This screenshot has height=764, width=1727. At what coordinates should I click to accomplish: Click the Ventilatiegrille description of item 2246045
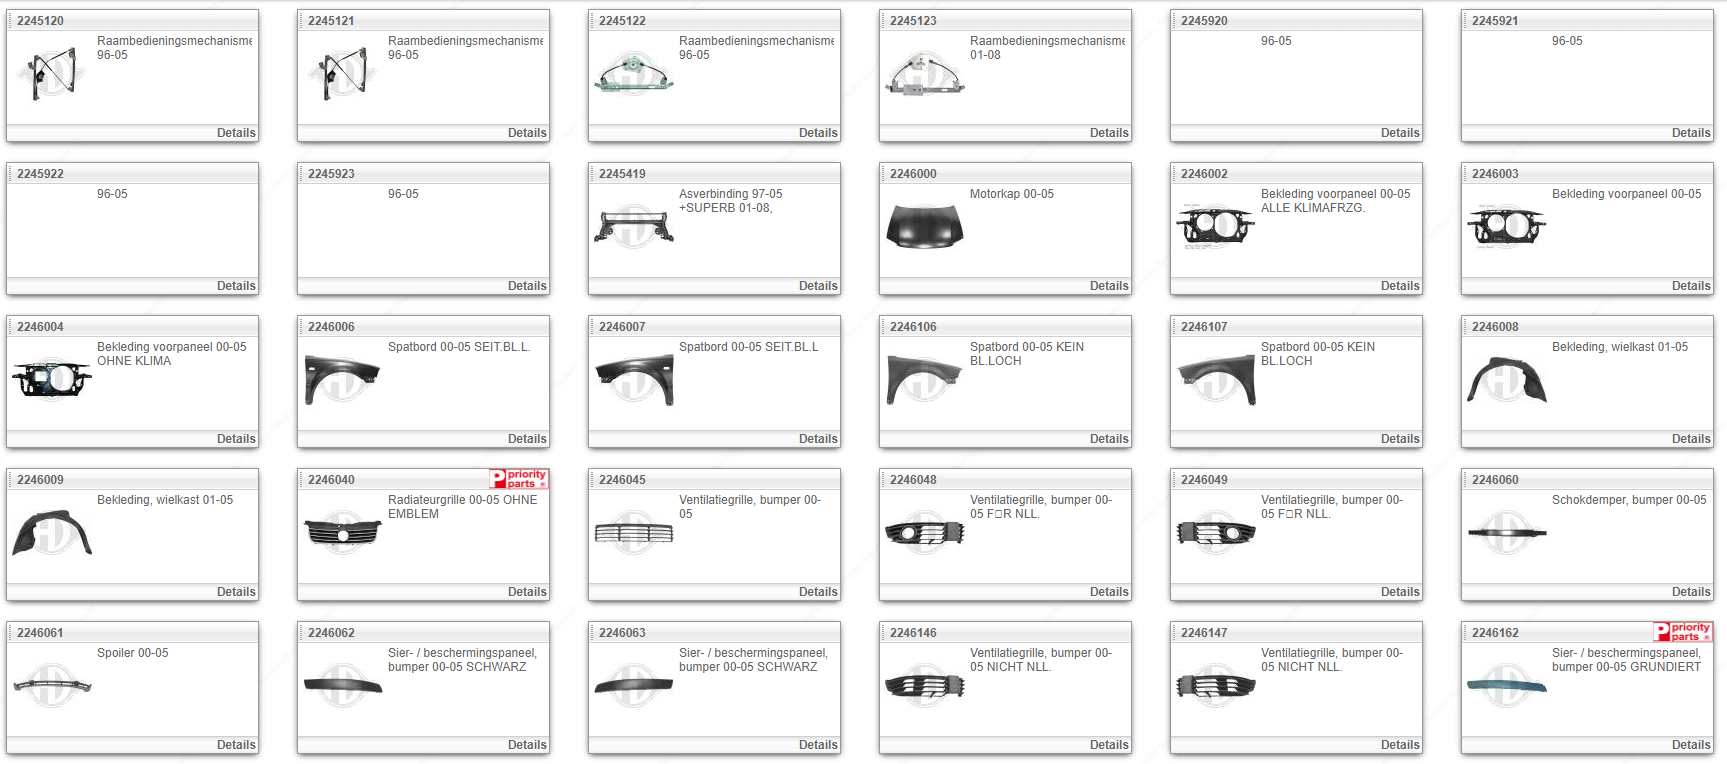tap(749, 507)
